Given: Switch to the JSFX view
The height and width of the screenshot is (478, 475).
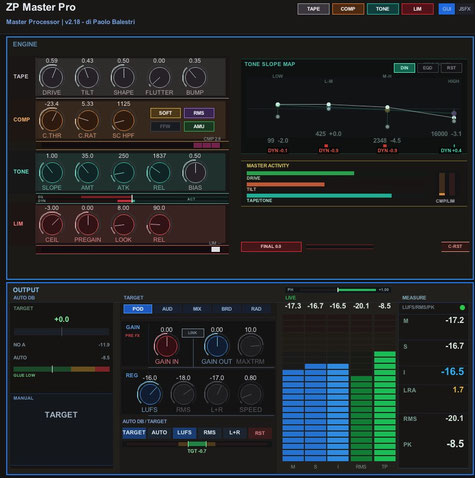Looking at the screenshot, I should click(464, 9).
